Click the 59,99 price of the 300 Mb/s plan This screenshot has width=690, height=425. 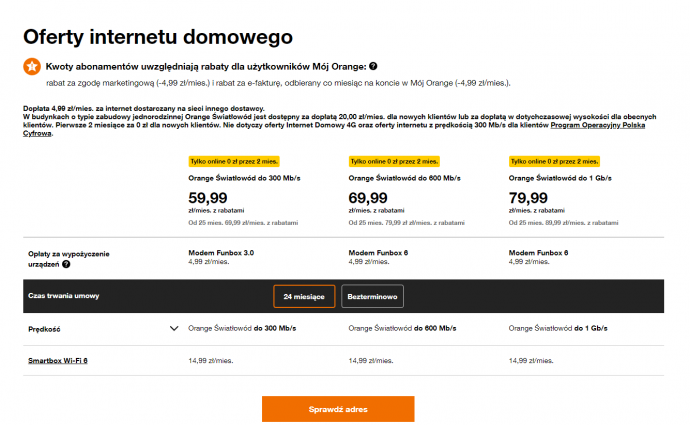(x=208, y=198)
